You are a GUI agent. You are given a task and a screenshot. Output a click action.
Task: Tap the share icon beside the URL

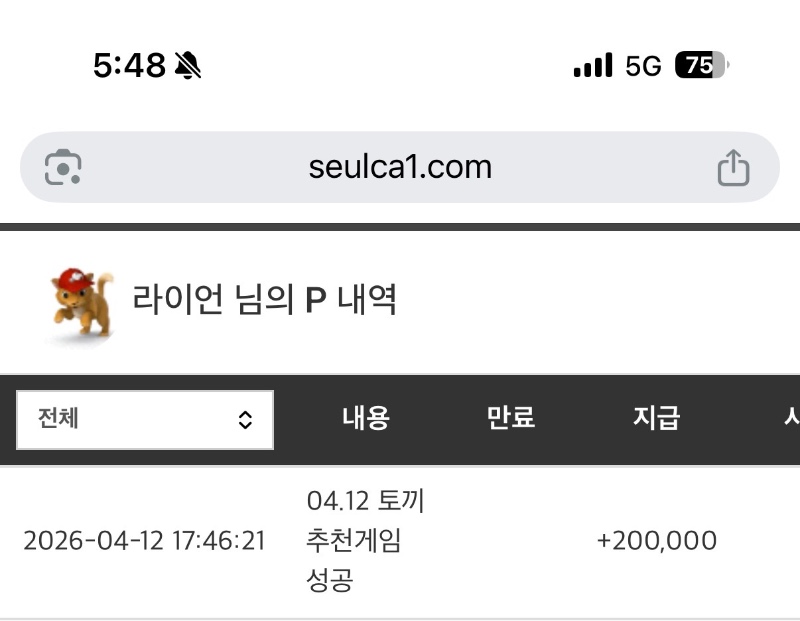(733, 167)
